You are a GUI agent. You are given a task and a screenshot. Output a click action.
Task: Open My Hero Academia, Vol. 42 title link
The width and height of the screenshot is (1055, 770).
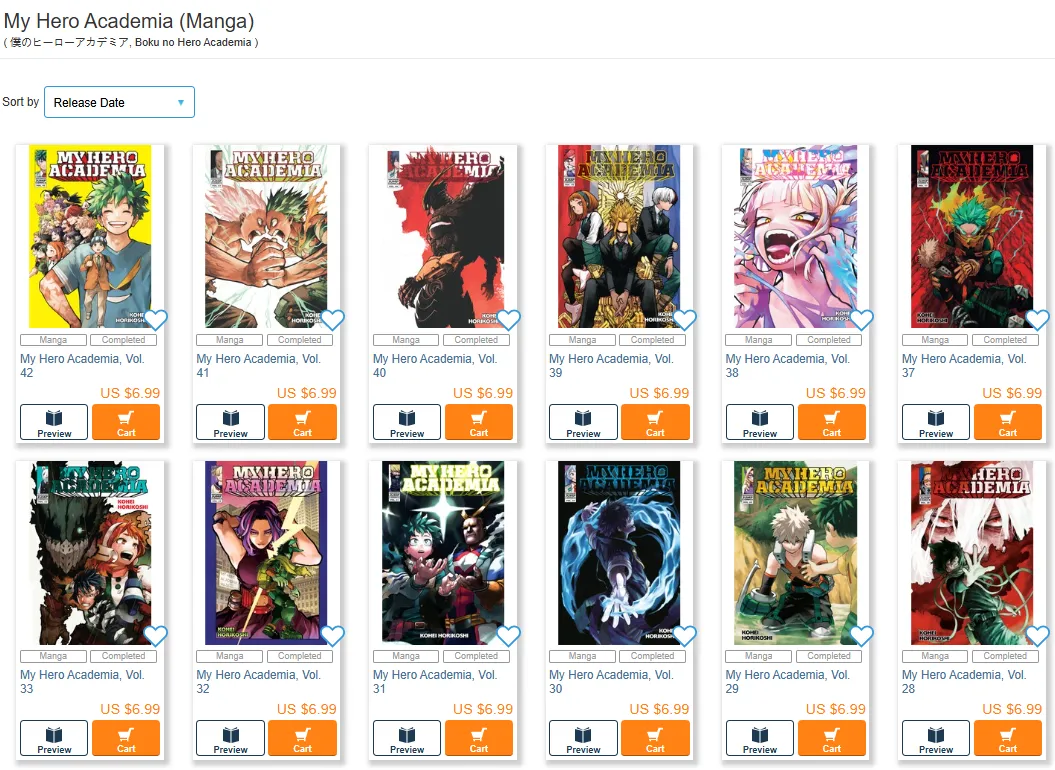pos(82,365)
